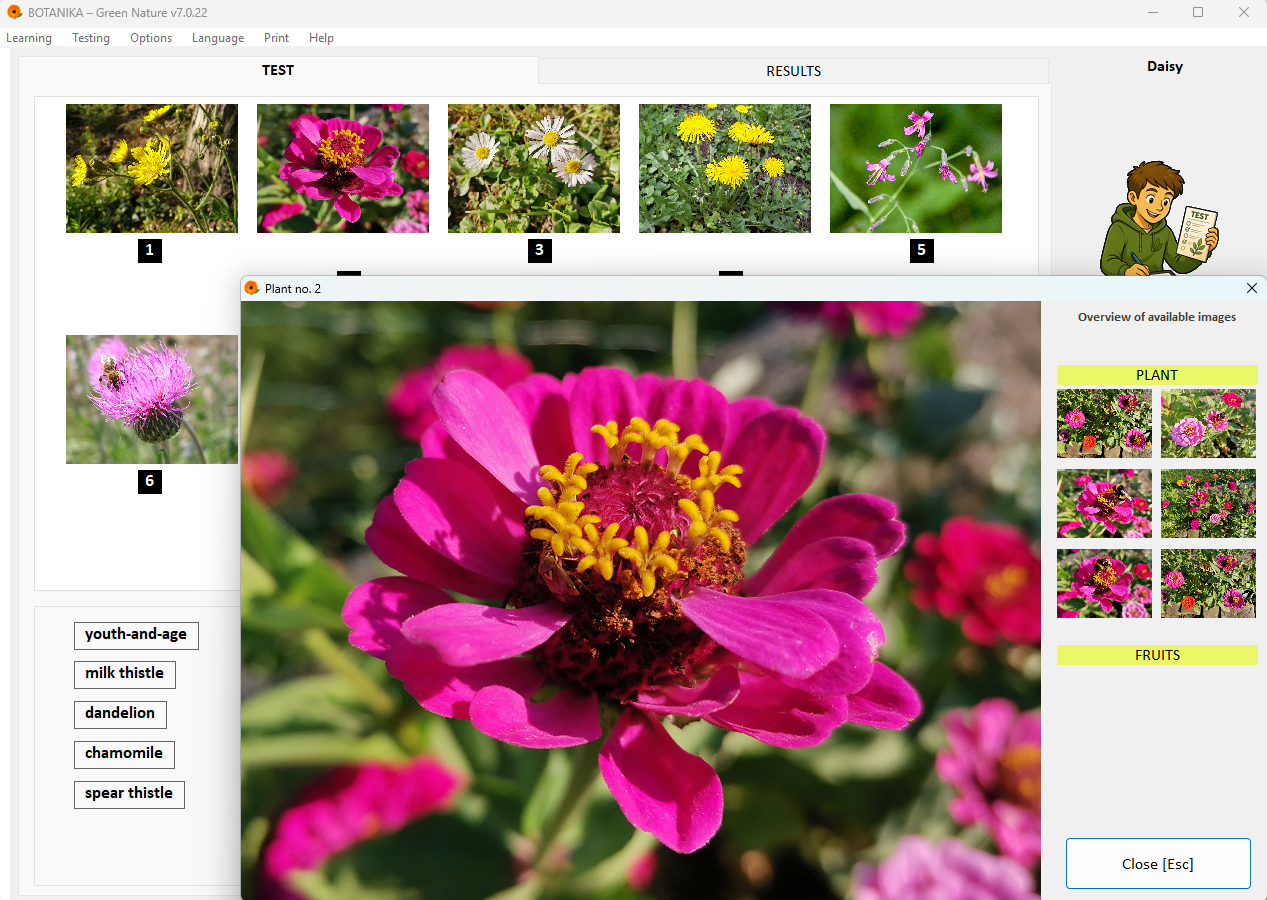Switch to the RESULTS tab

click(793, 71)
